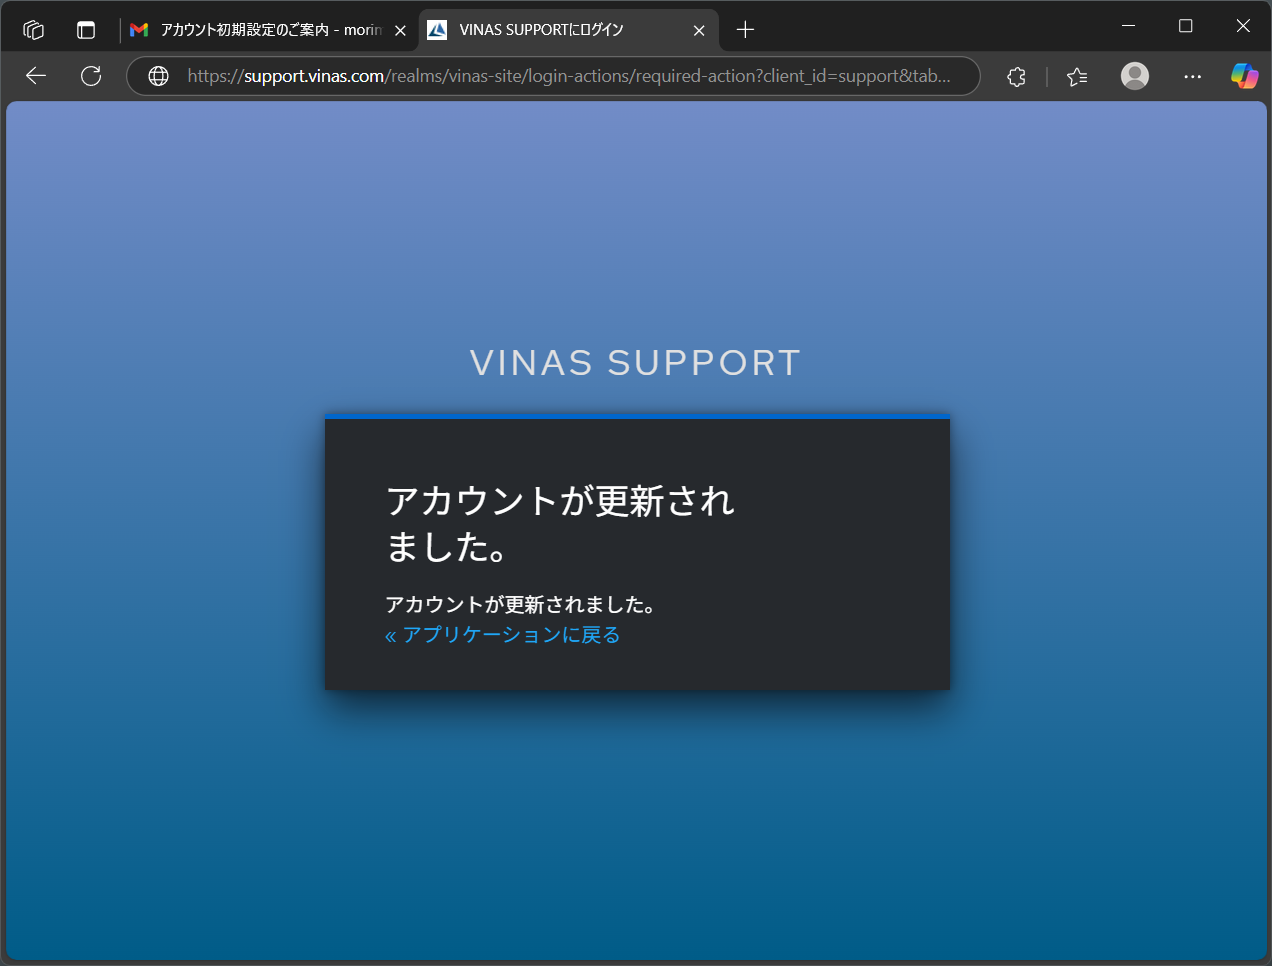Open the browser profile avatar

tap(1135, 76)
